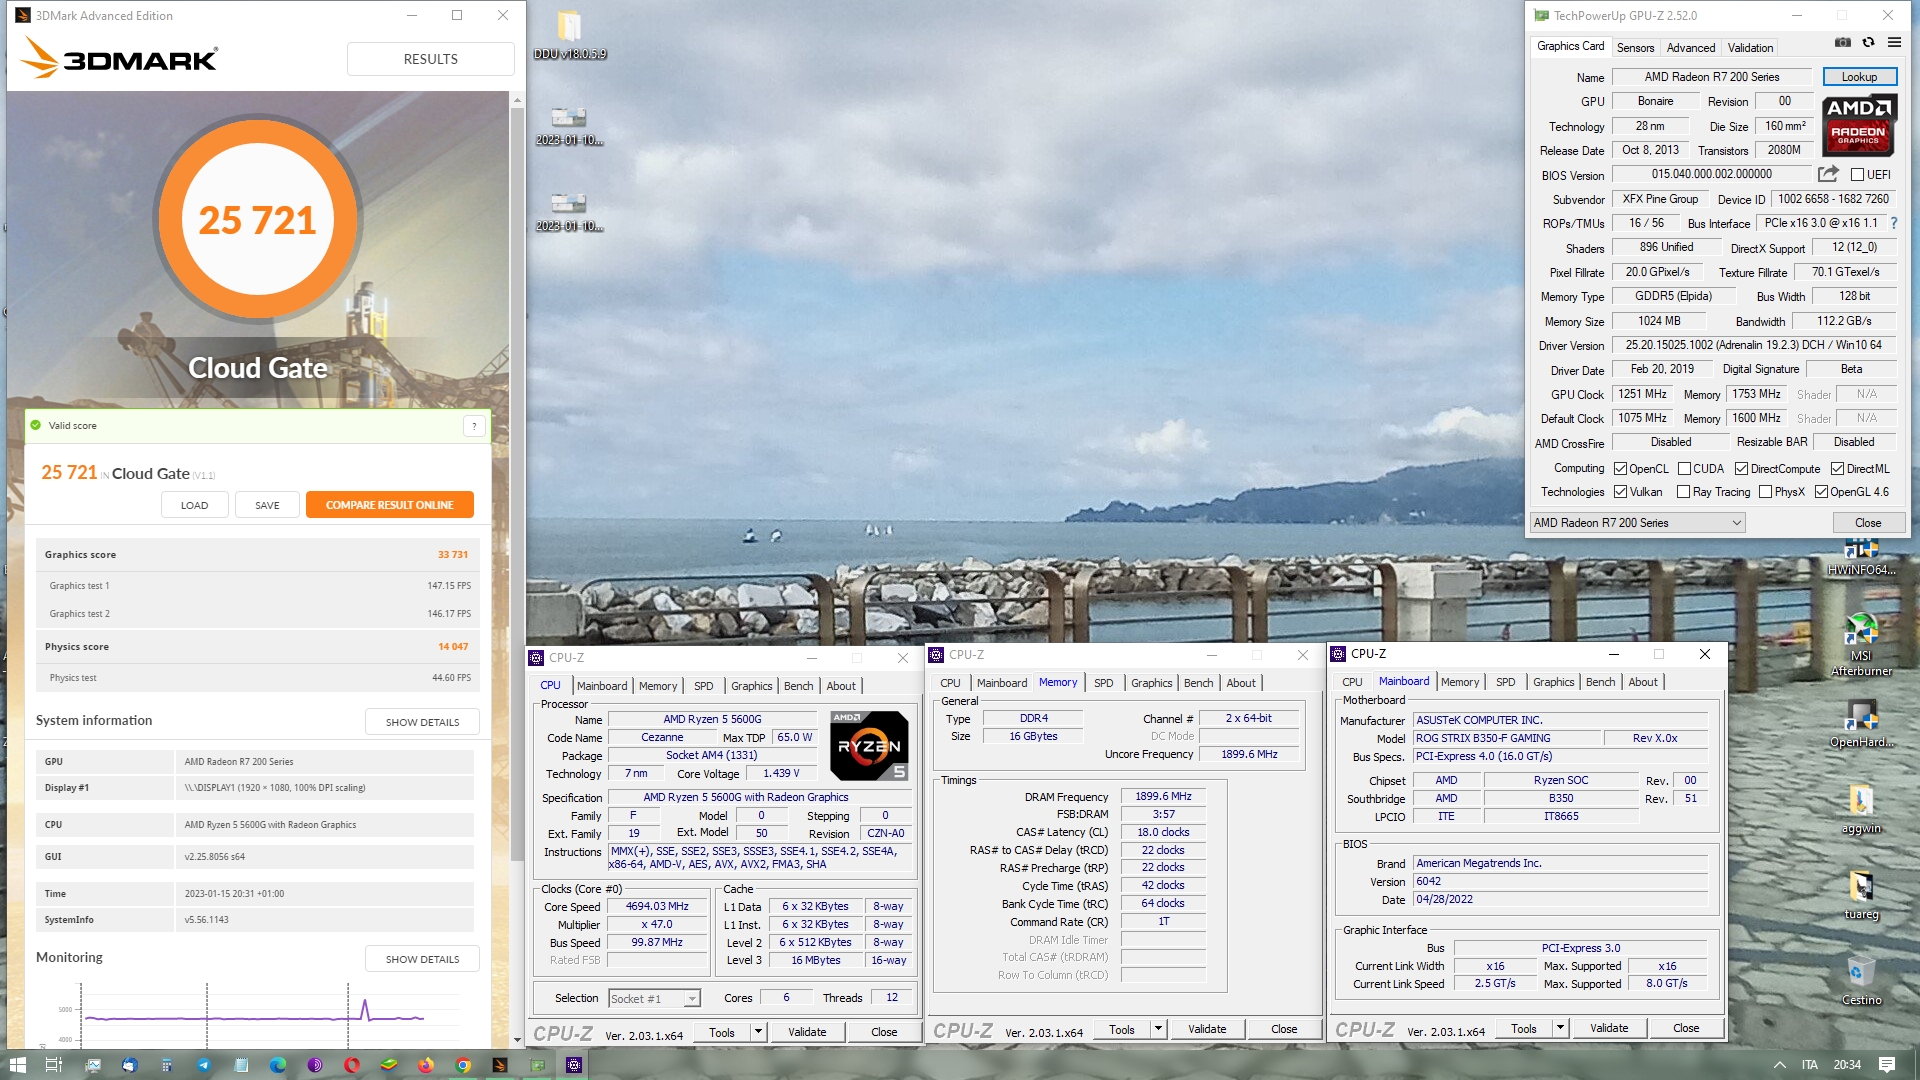Expand the Tools dropdown arrow in CPU tab window
Screen dimensions: 1920x1080
[758, 1032]
